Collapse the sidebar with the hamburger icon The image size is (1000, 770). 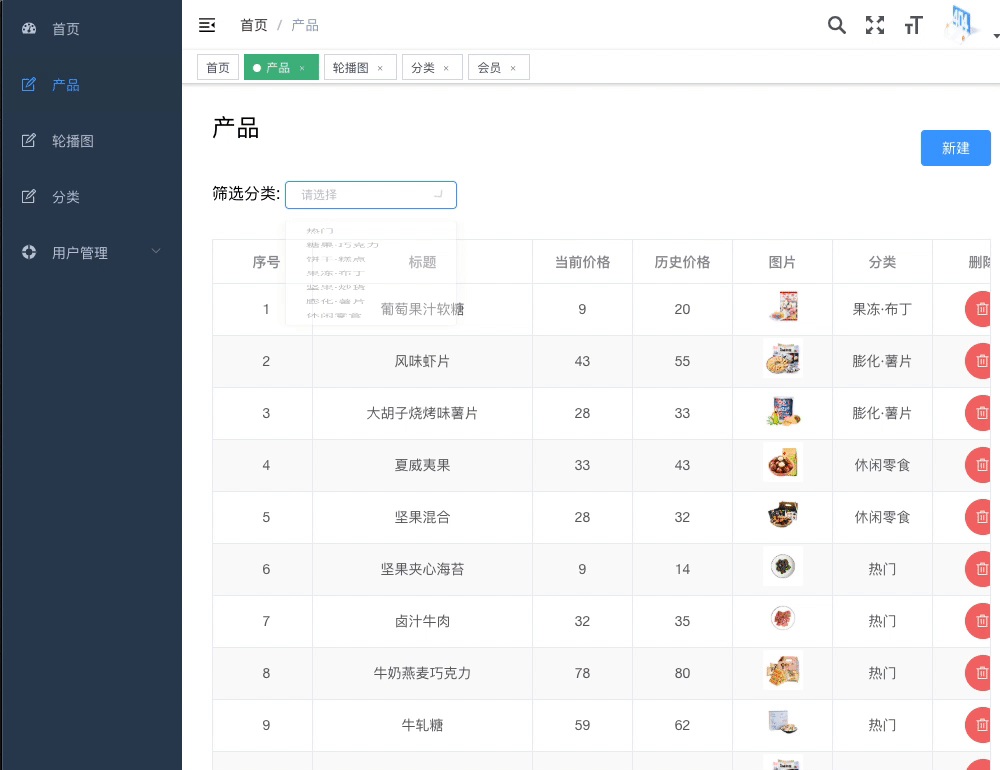[x=207, y=25]
